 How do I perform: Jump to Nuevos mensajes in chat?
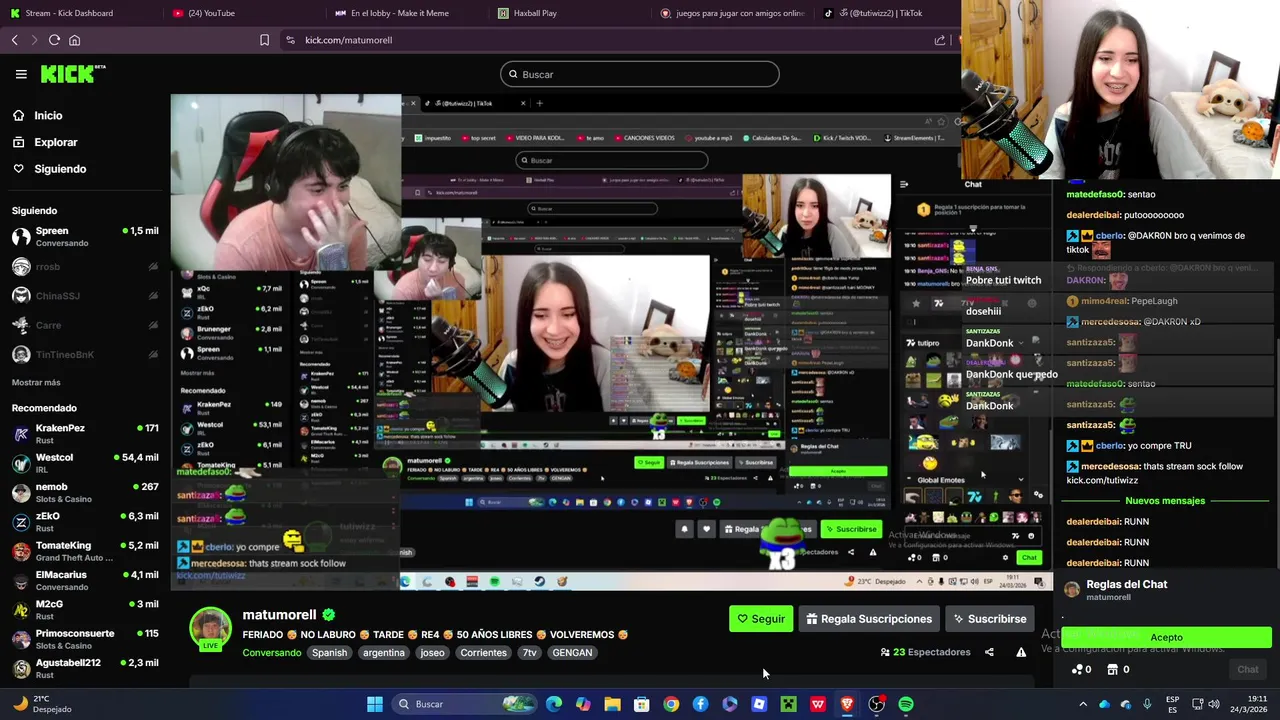[x=1165, y=500]
